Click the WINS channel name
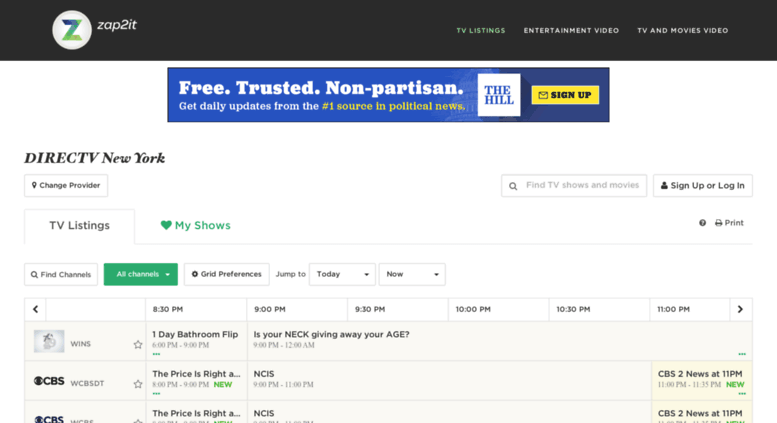The width and height of the screenshot is (777, 423). [x=80, y=344]
